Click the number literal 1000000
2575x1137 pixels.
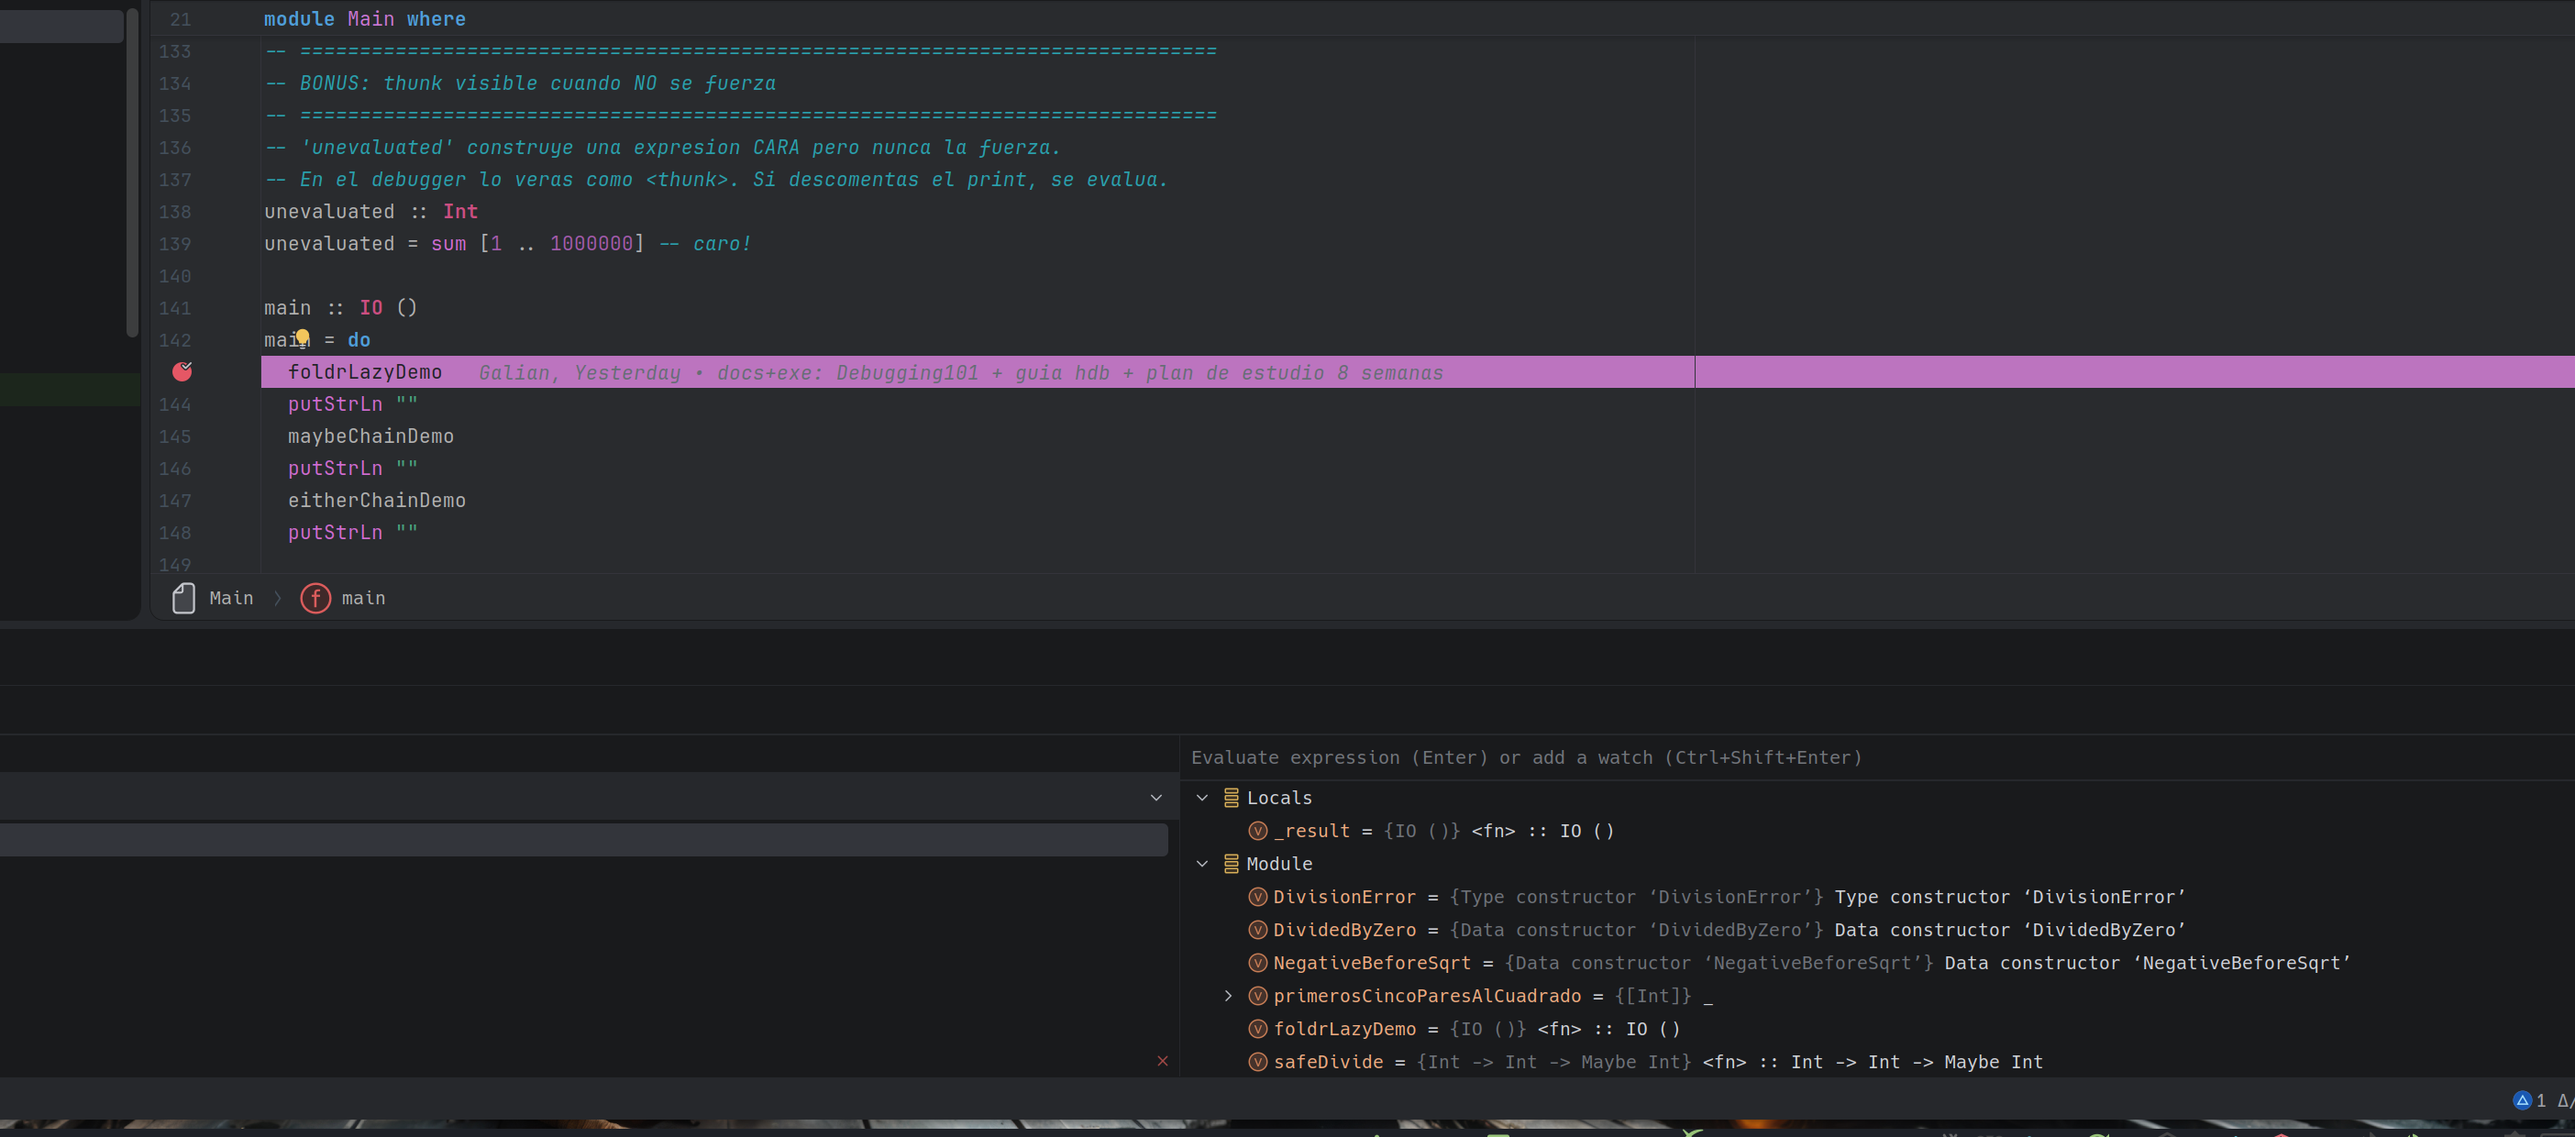pos(591,244)
